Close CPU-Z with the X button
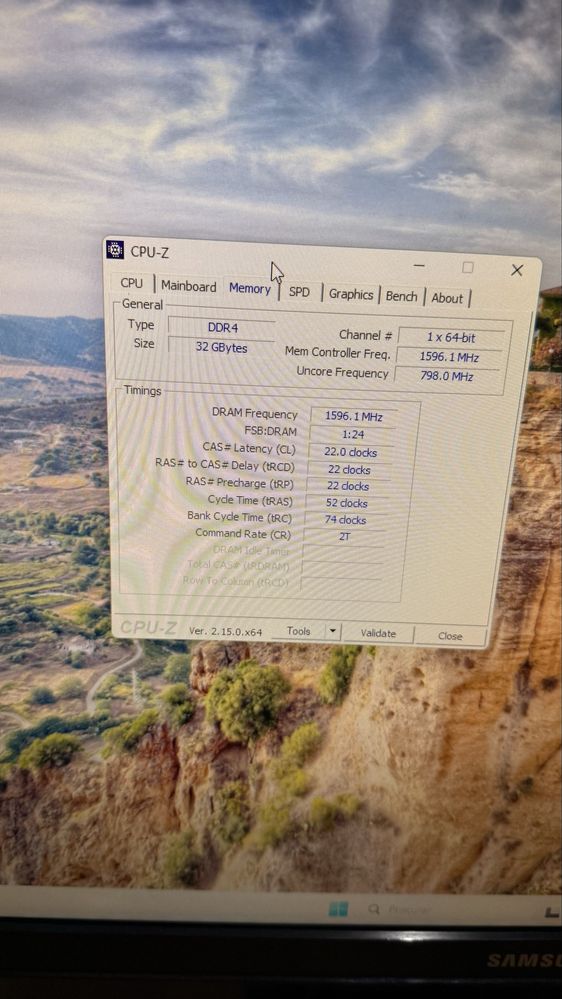Screen dimensions: 562x999 click(517, 270)
